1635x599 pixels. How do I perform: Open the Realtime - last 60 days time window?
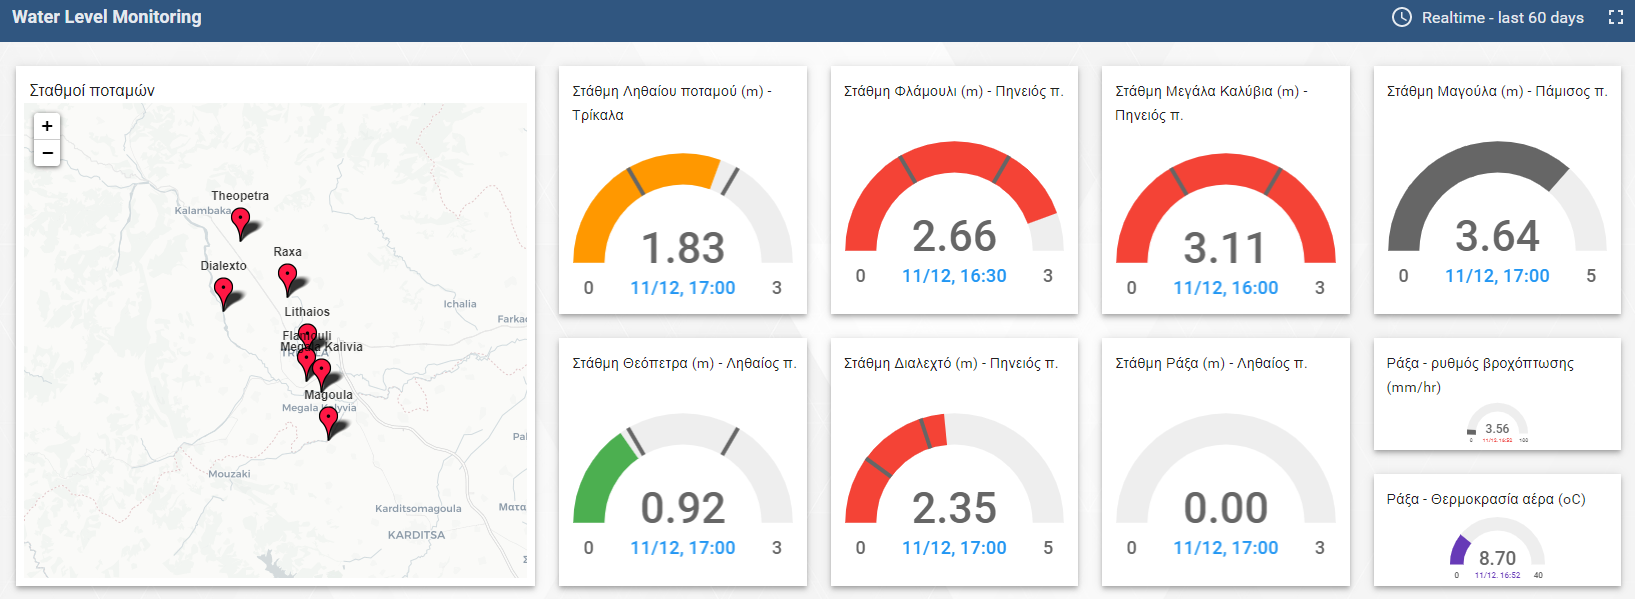pos(1488,17)
